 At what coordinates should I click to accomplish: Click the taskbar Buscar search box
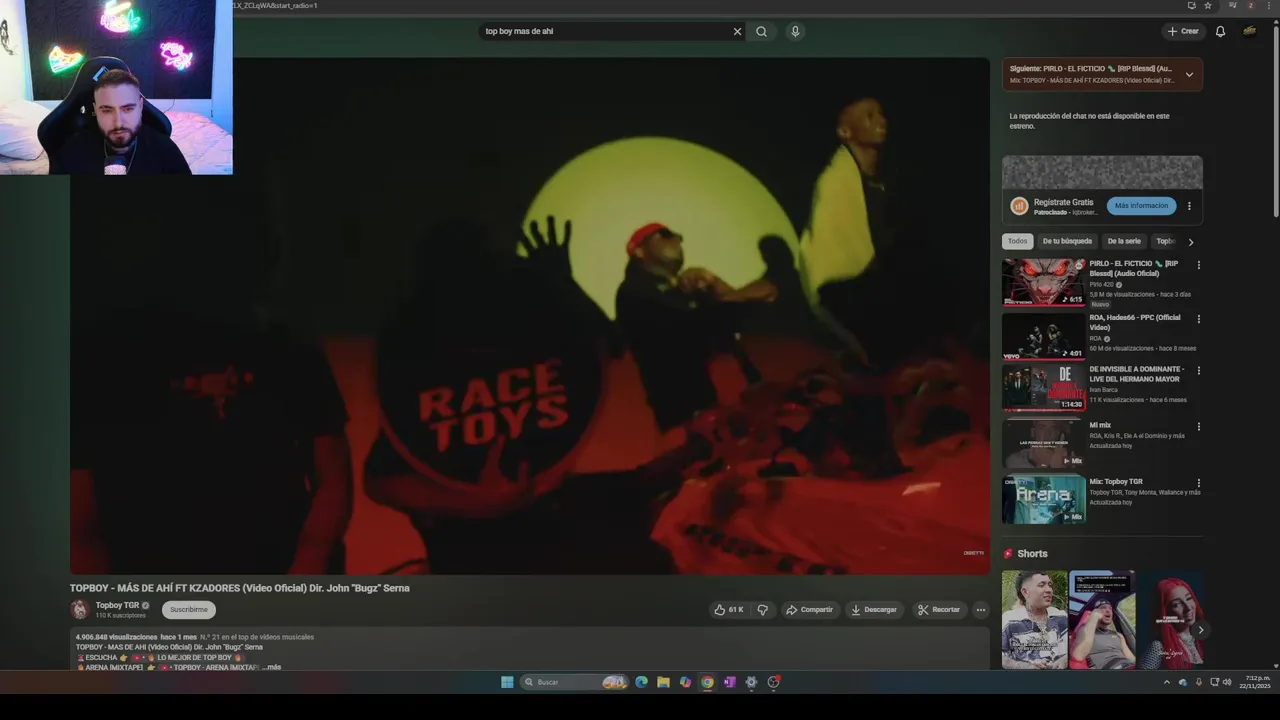pos(574,682)
